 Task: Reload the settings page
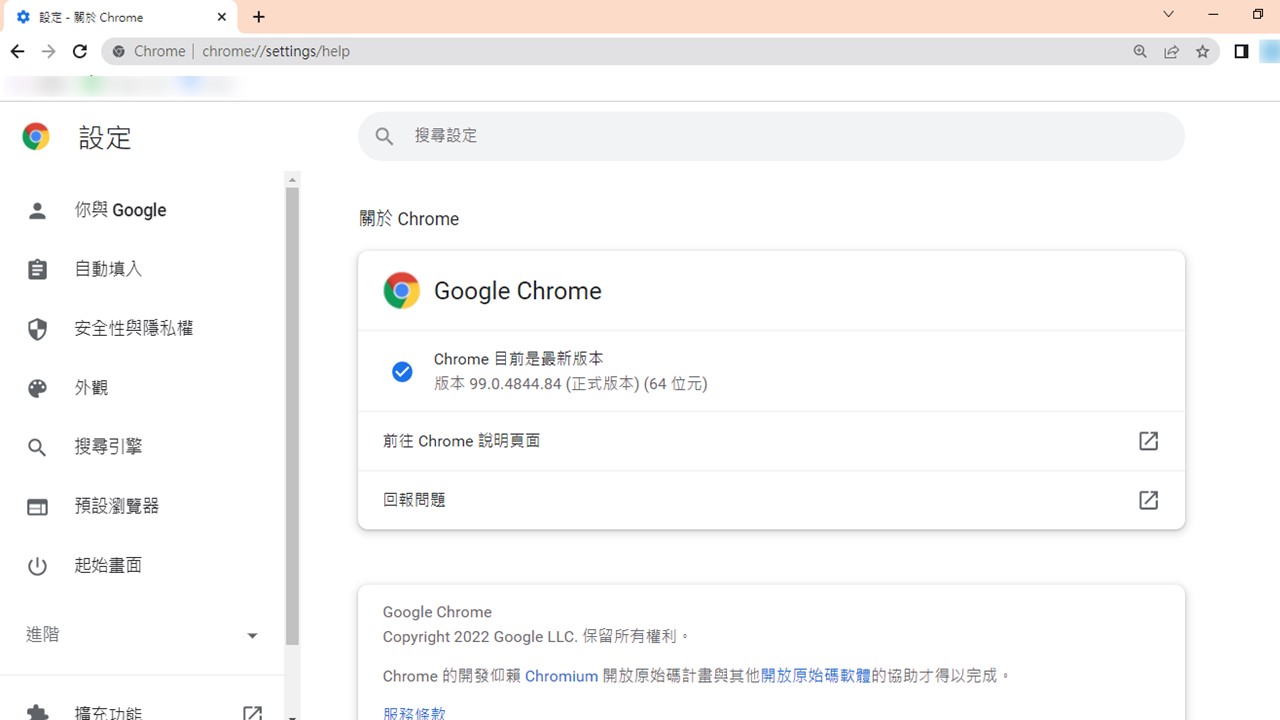pyautogui.click(x=80, y=51)
